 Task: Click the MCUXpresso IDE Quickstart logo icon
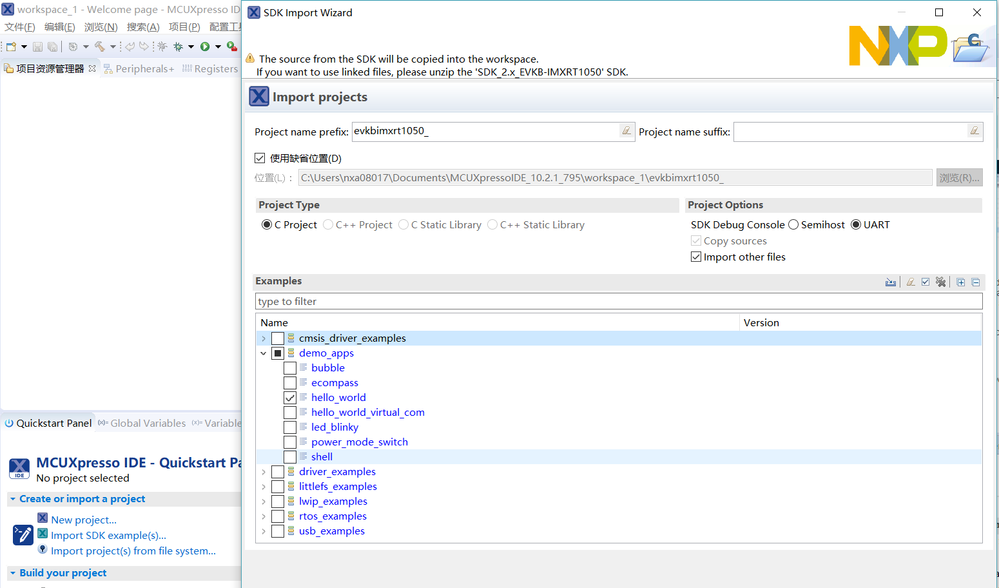pyautogui.click(x=19, y=468)
